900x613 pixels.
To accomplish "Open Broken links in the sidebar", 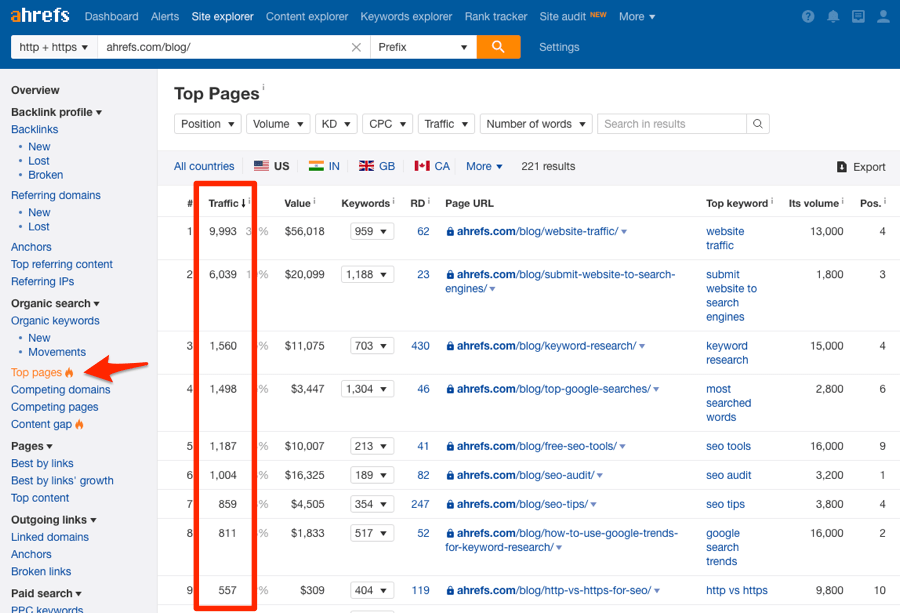I will click(x=41, y=572).
